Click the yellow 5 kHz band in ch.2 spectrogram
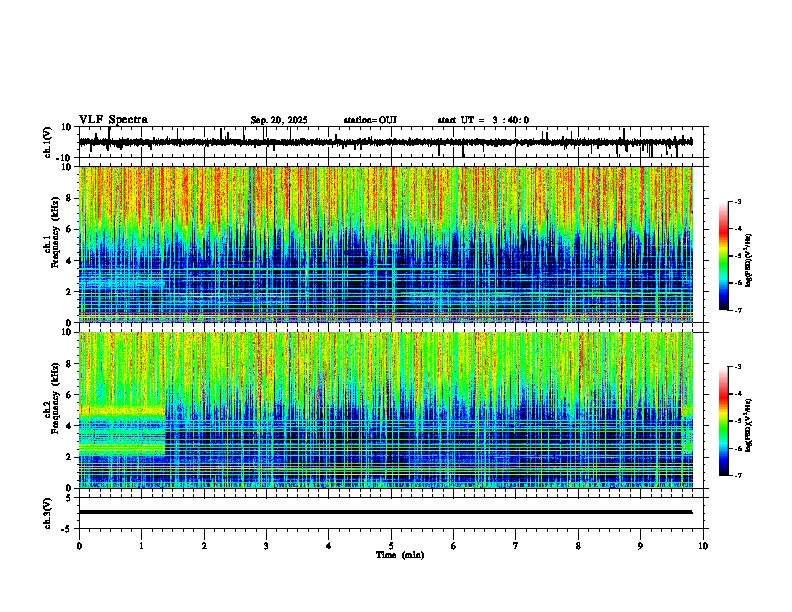792x612 pixels. pos(122,410)
